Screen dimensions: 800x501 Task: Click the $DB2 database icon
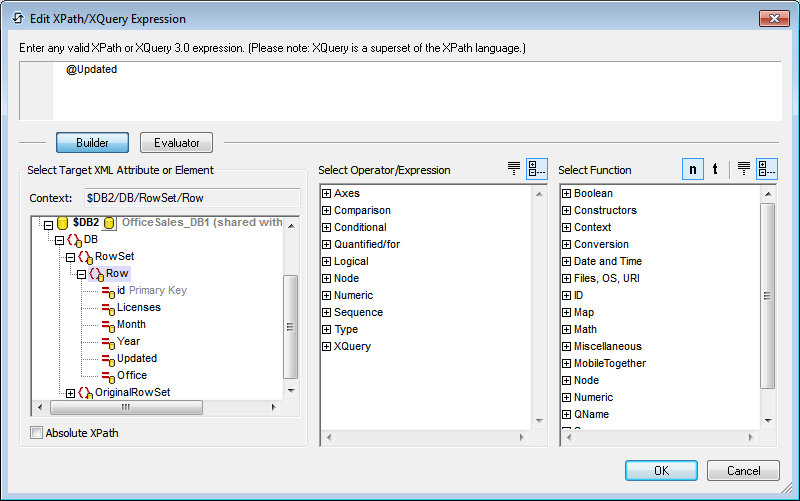[x=62, y=222]
